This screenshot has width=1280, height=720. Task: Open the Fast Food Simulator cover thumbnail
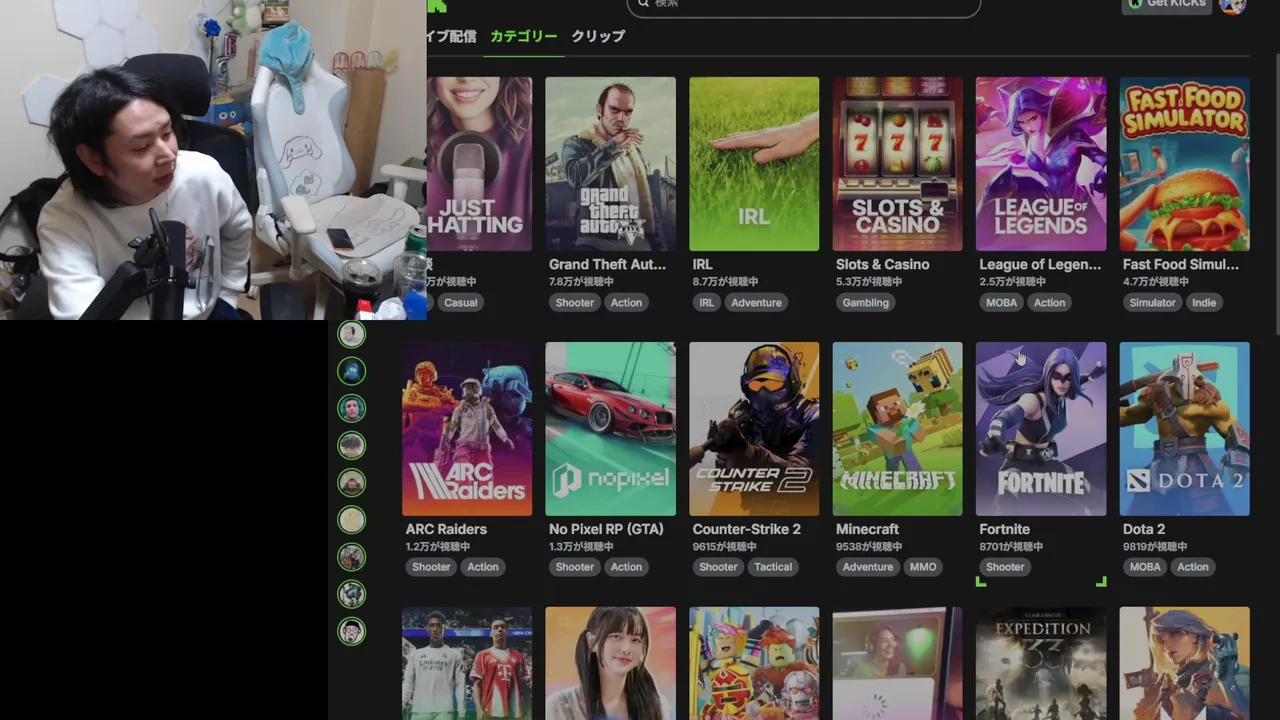tap(1185, 164)
